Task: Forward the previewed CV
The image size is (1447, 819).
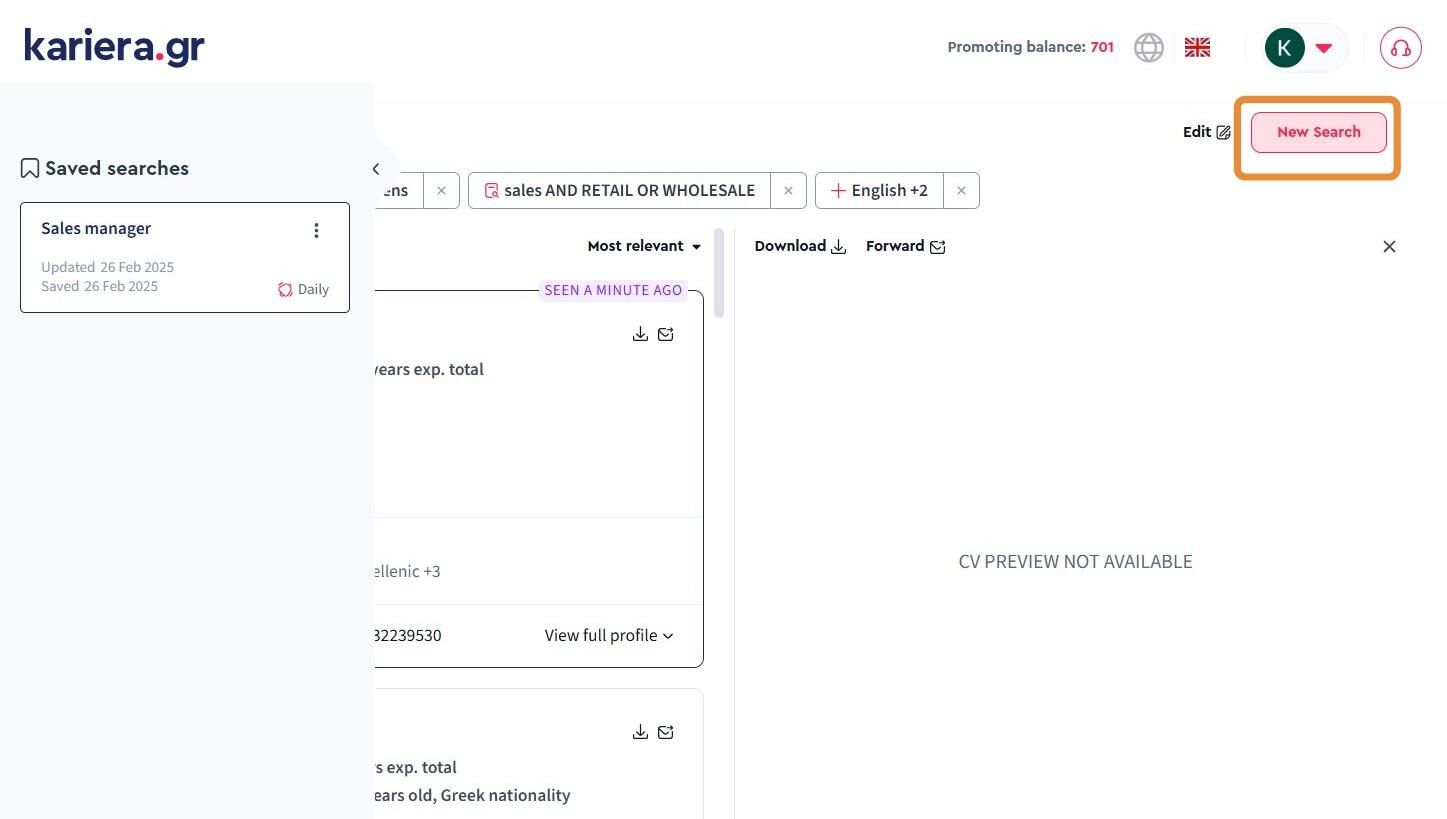Action: [905, 246]
